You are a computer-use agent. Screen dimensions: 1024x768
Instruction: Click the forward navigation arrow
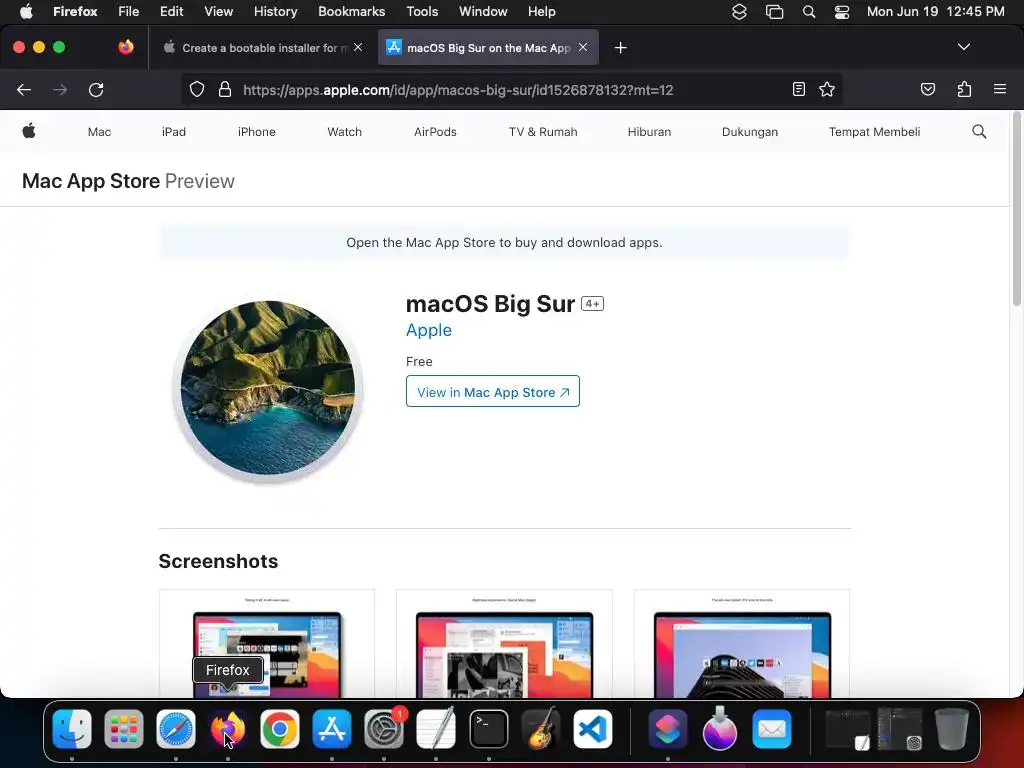(x=60, y=89)
